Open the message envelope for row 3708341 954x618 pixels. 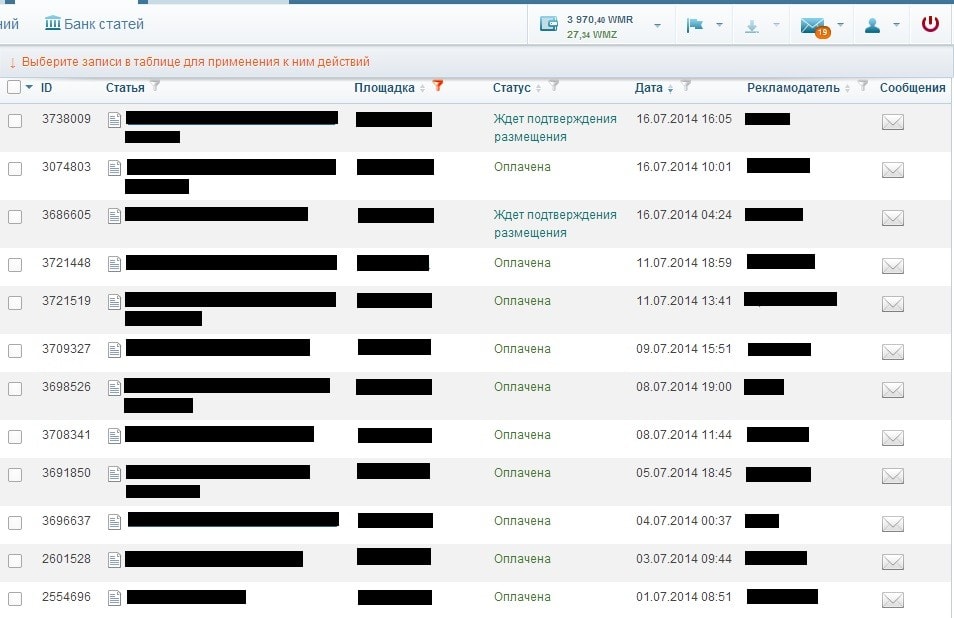pyautogui.click(x=893, y=437)
